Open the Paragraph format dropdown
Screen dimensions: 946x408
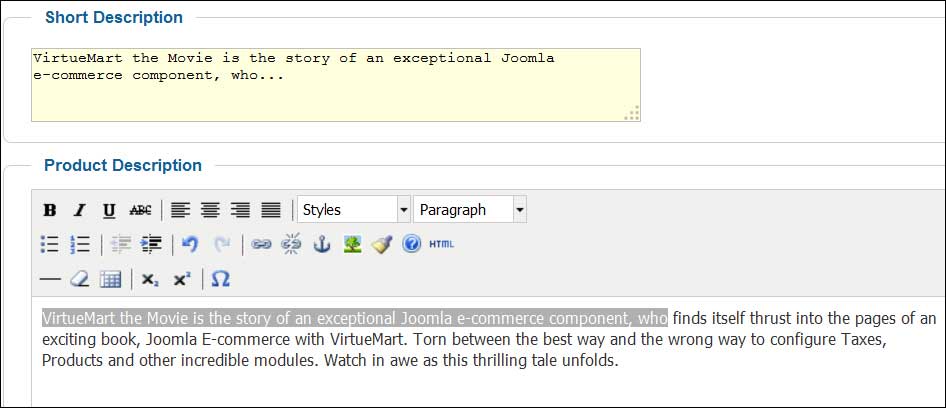[x=470, y=209]
